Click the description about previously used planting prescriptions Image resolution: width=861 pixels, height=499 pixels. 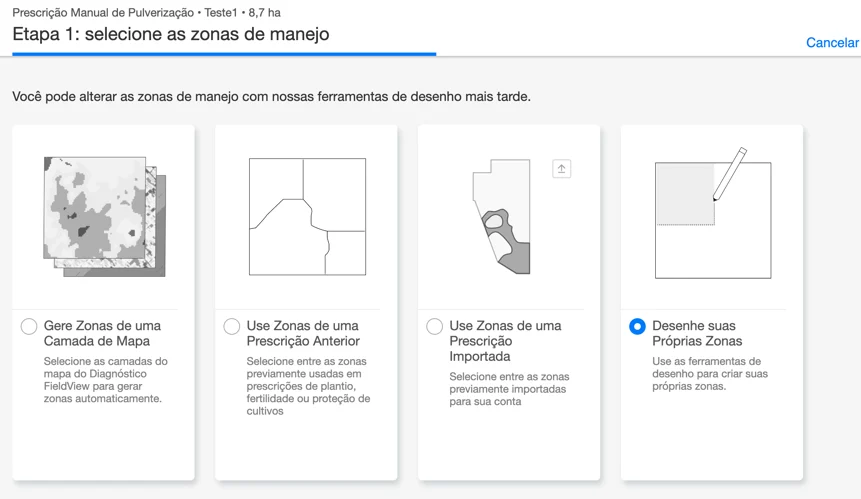point(308,386)
